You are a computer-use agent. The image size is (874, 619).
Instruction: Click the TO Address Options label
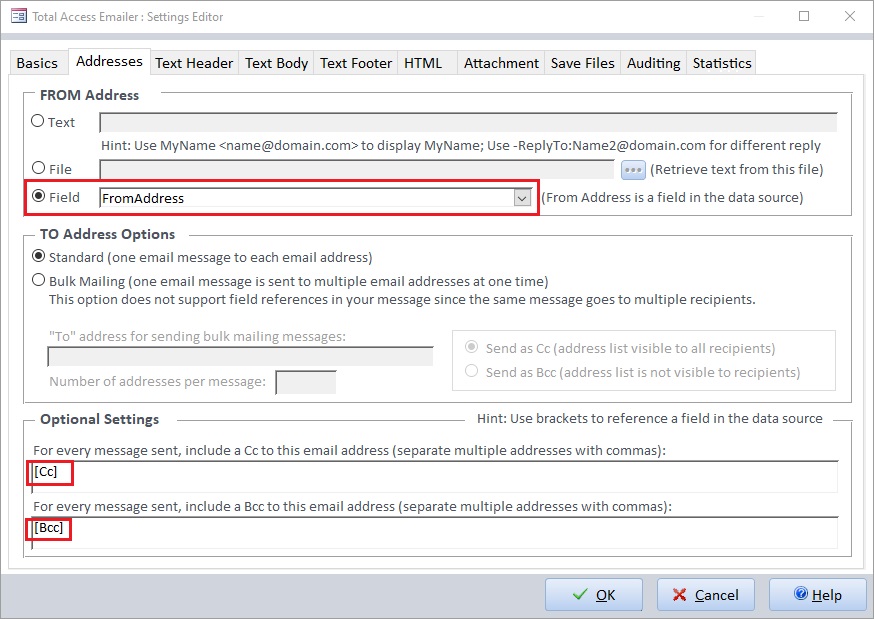point(108,234)
